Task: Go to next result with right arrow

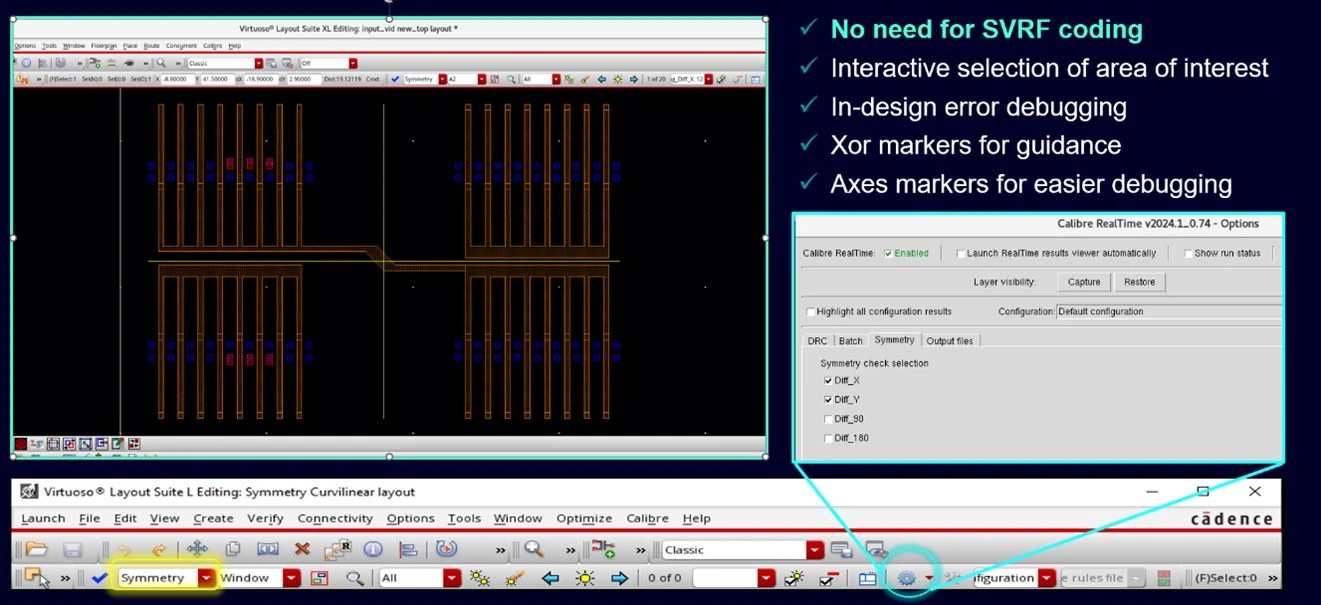Action: [x=619, y=578]
